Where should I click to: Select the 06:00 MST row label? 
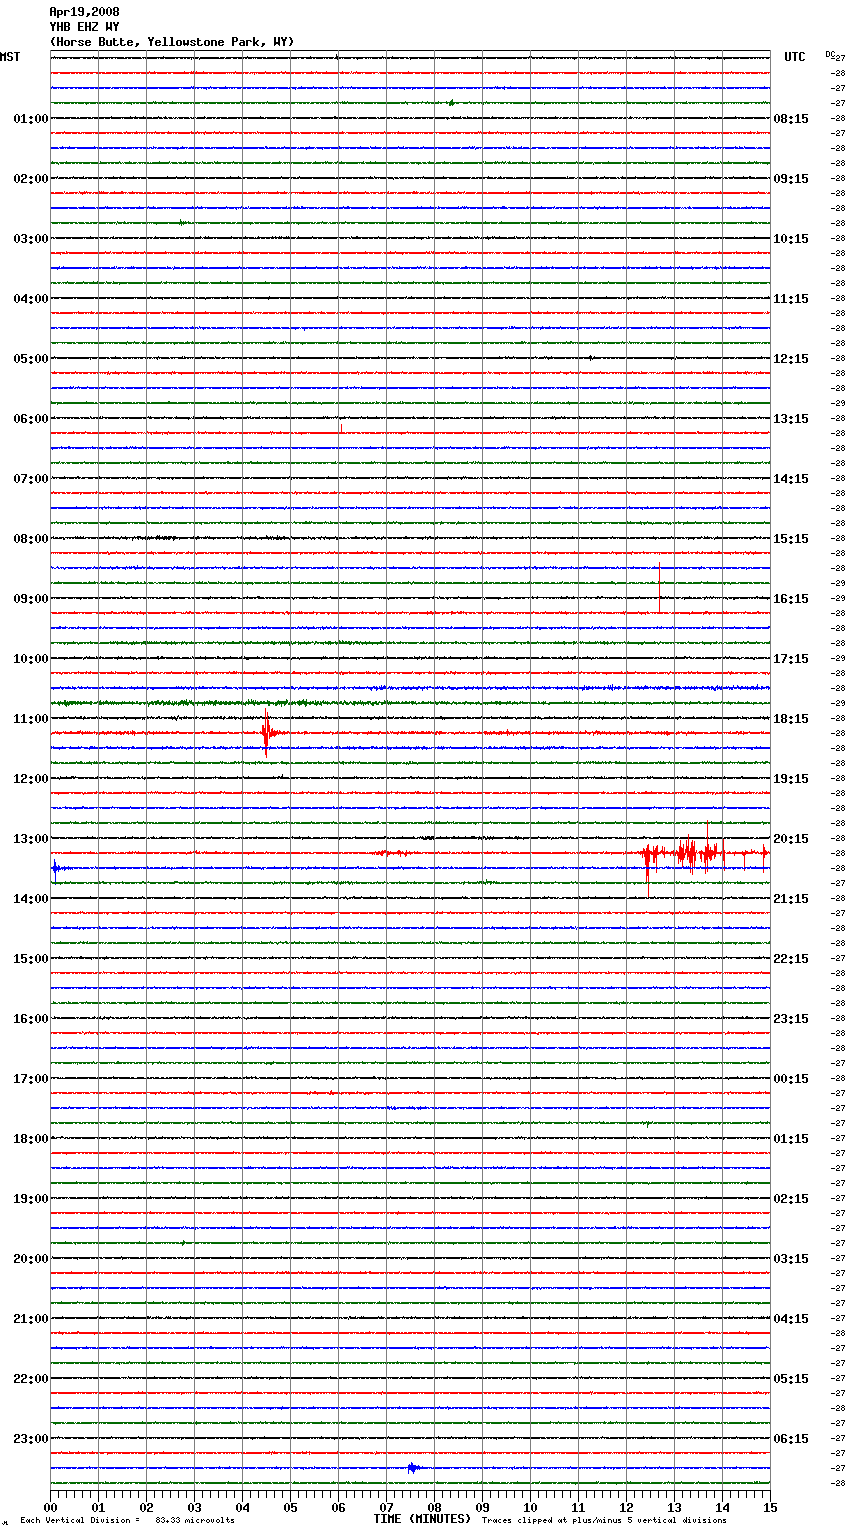30,419
